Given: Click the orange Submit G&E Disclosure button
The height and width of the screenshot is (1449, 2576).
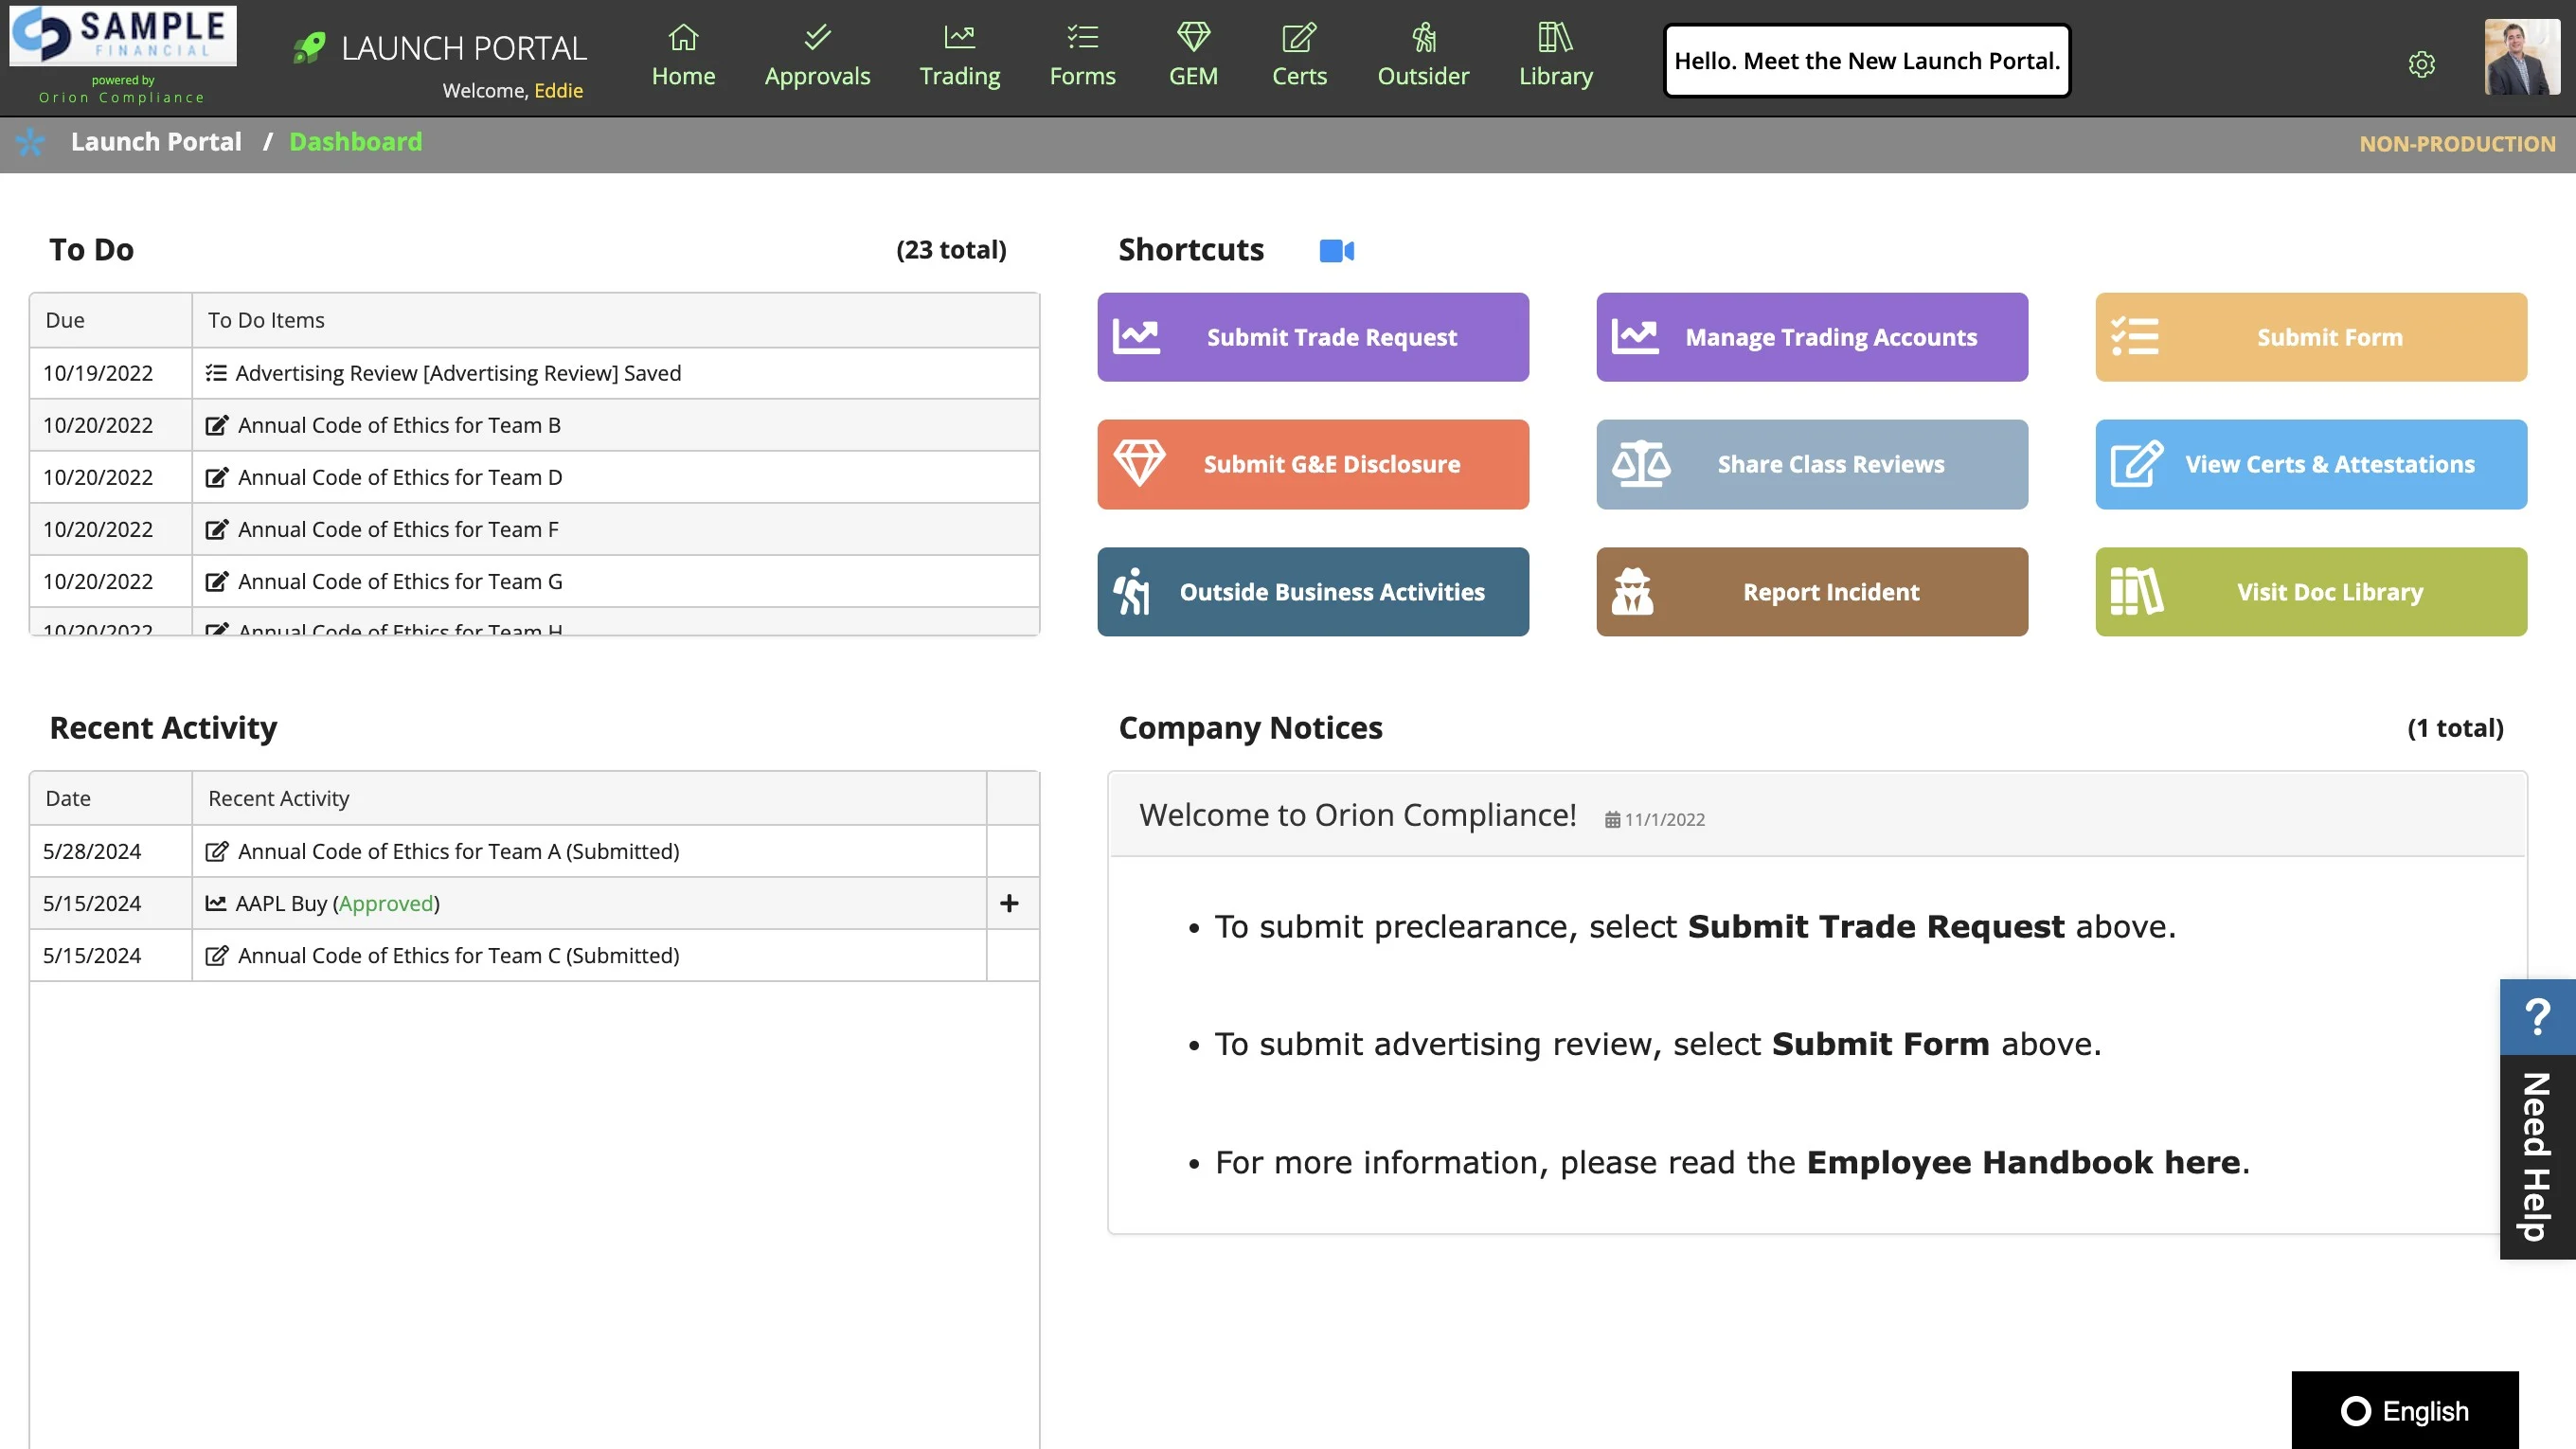Looking at the screenshot, I should click(x=1312, y=464).
